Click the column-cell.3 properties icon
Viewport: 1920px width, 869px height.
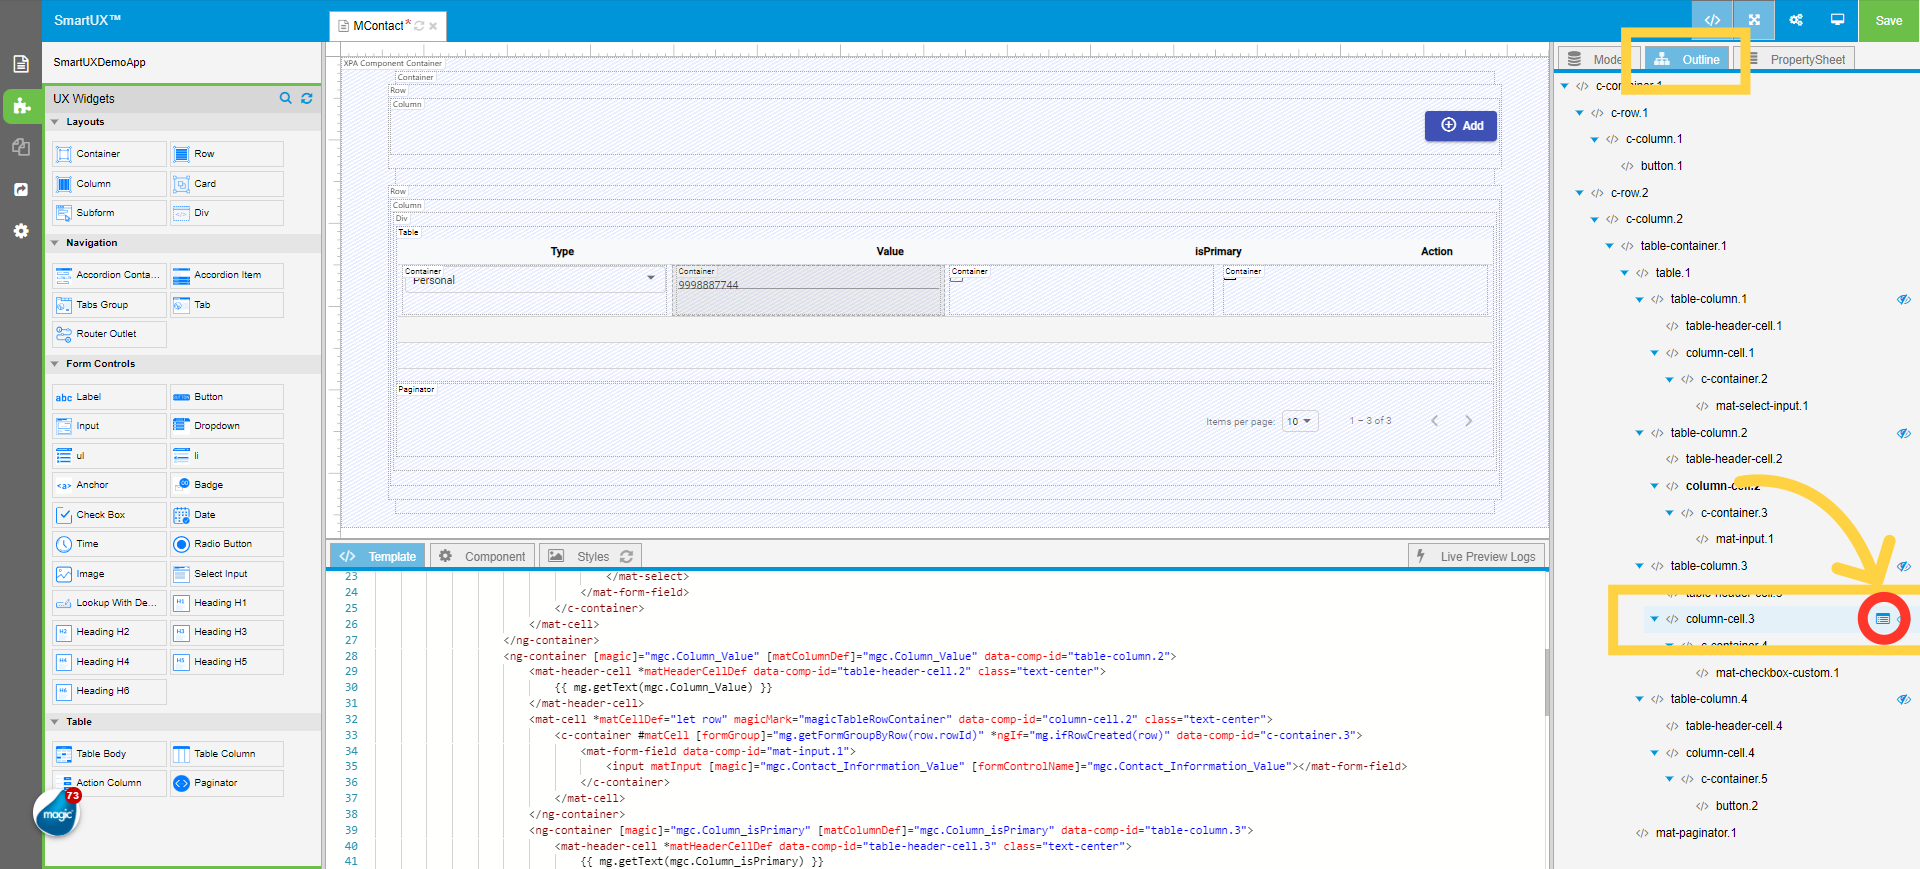(1883, 619)
